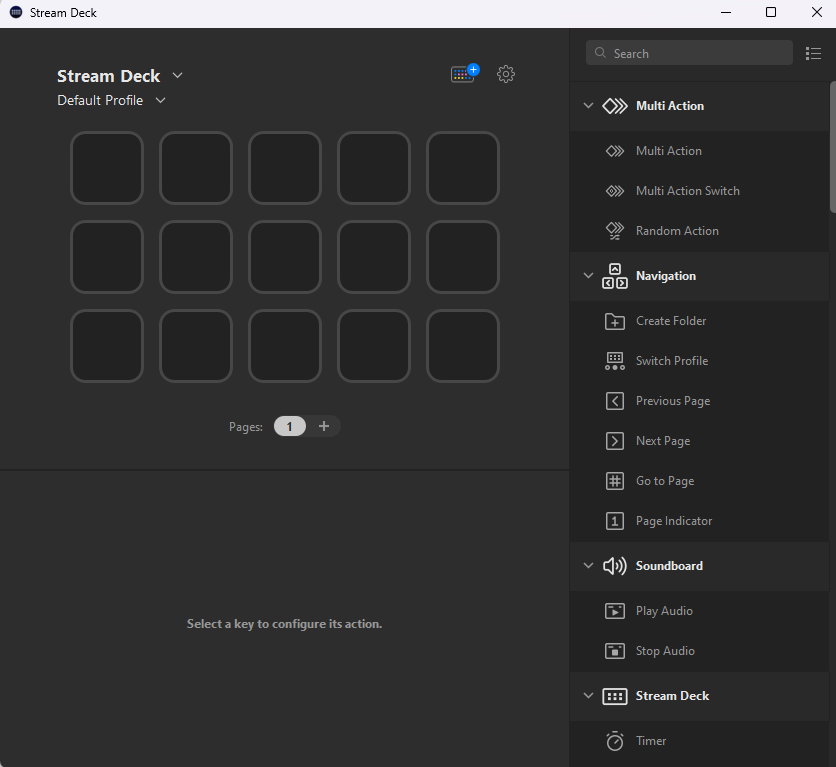Select the Play Audio icon
Screen dimensions: 836x767
click(x=615, y=611)
